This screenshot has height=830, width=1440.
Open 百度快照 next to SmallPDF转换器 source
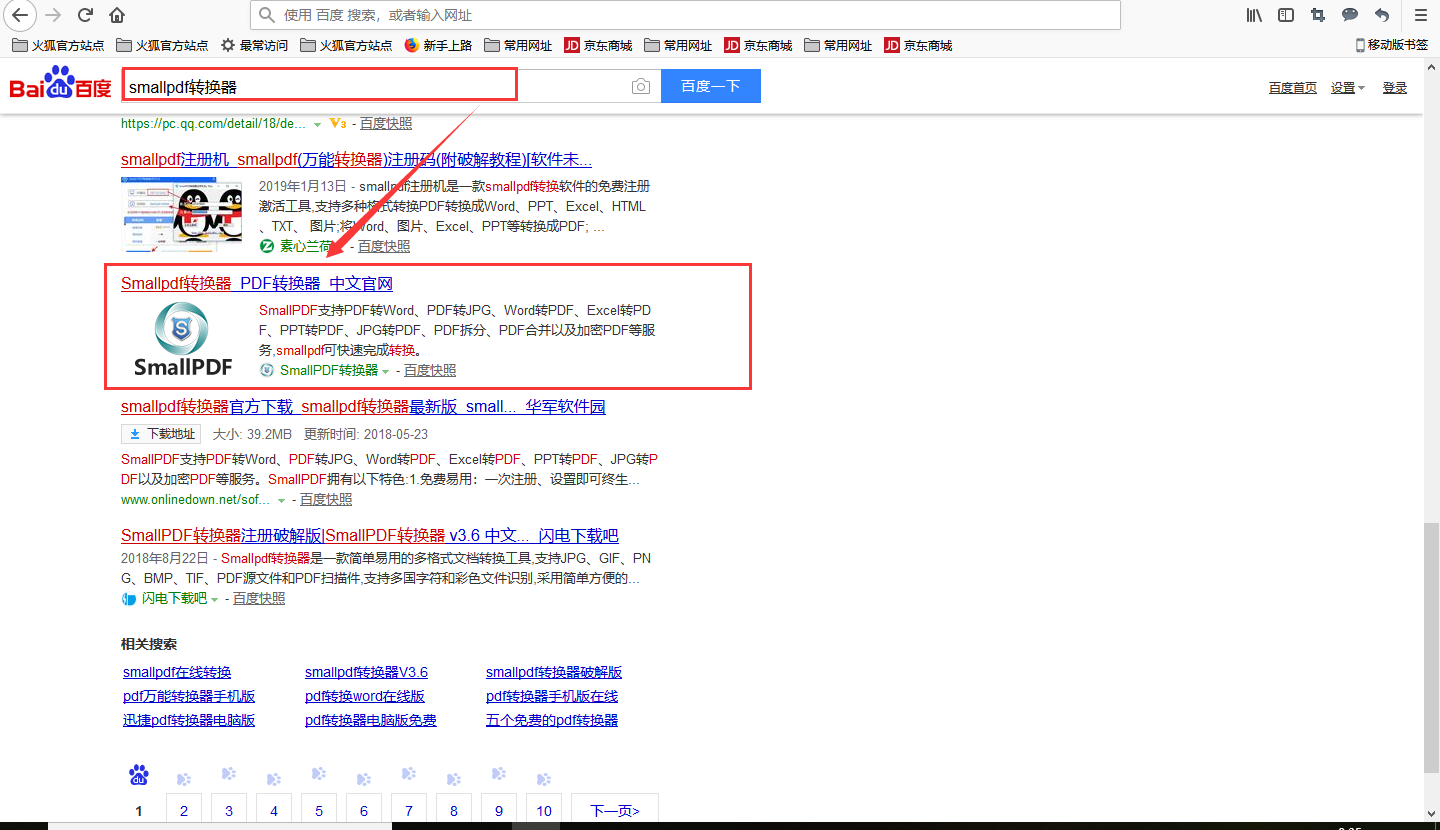[x=430, y=370]
